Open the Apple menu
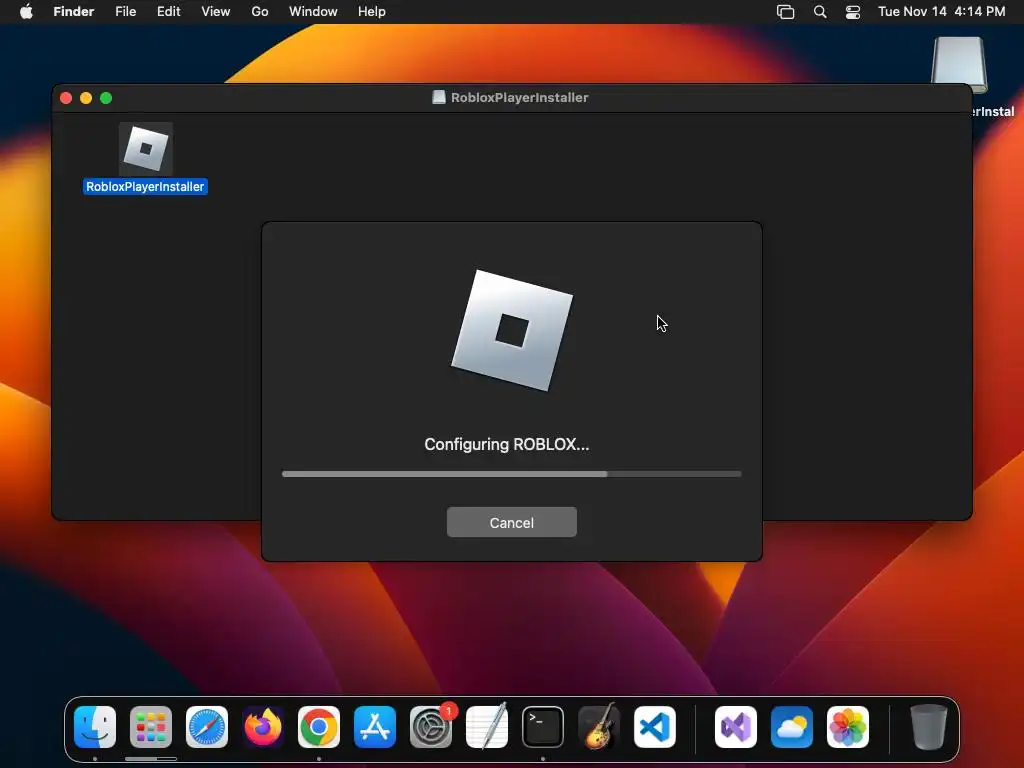 (26, 12)
